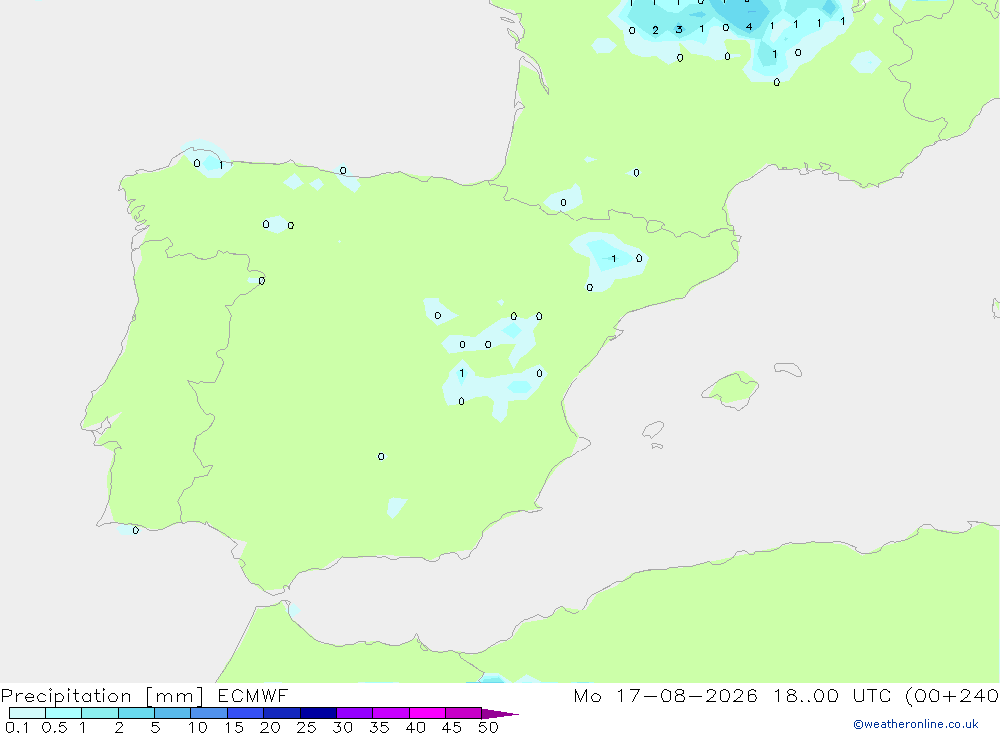
Task: Choose the 30–35 mm purple legend swatch
Action: (355, 713)
